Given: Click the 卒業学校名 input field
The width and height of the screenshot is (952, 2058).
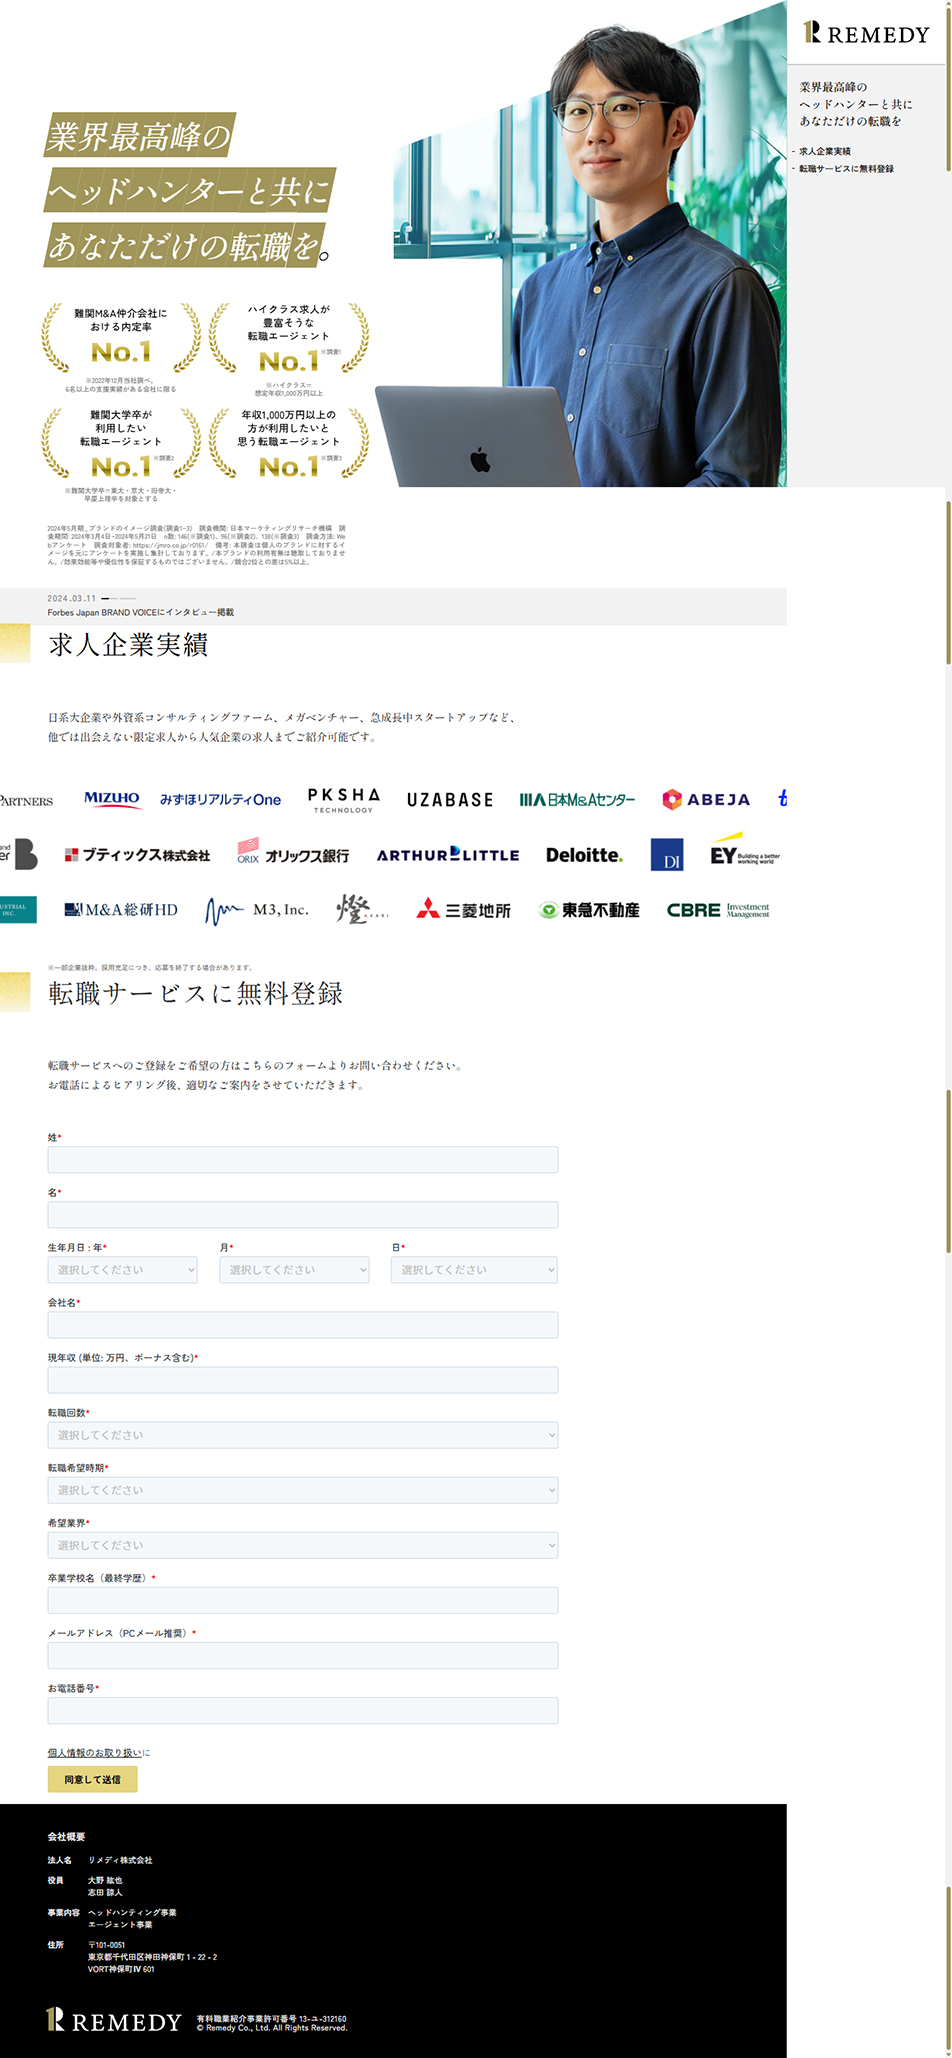Looking at the screenshot, I should coord(302,1600).
